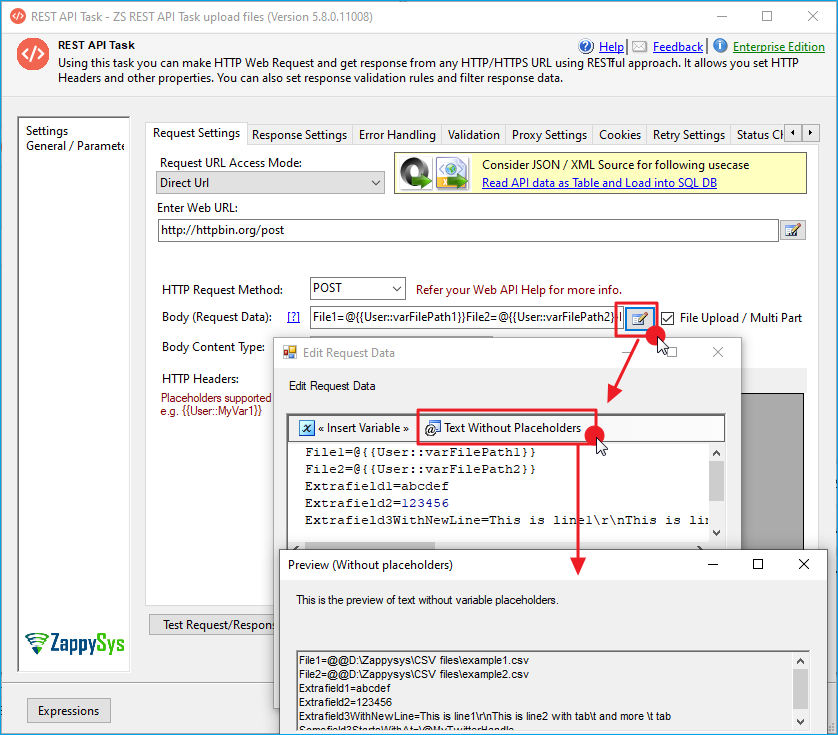Viewport: 838px width, 735px height.
Task: Click the JSON/XML Source promo icon
Action: [434, 173]
